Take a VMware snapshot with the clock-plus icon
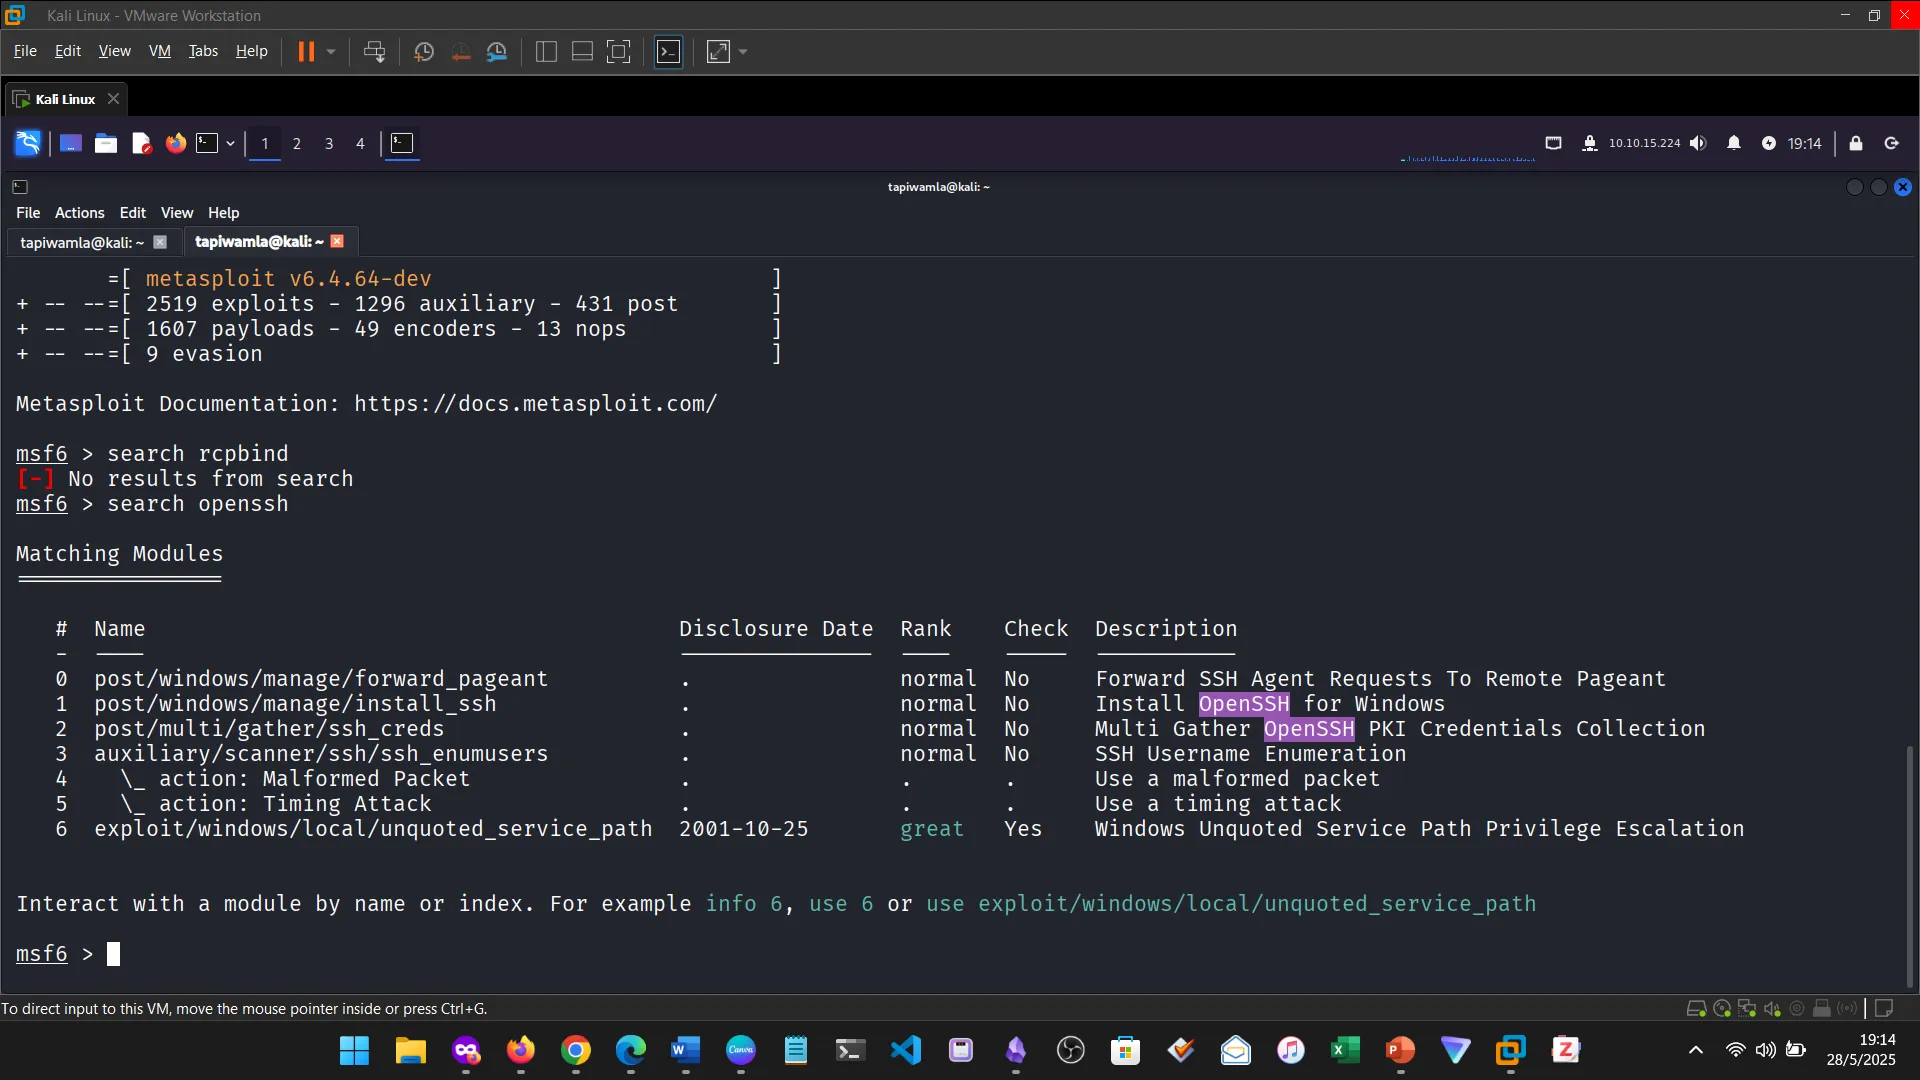 pyautogui.click(x=424, y=52)
